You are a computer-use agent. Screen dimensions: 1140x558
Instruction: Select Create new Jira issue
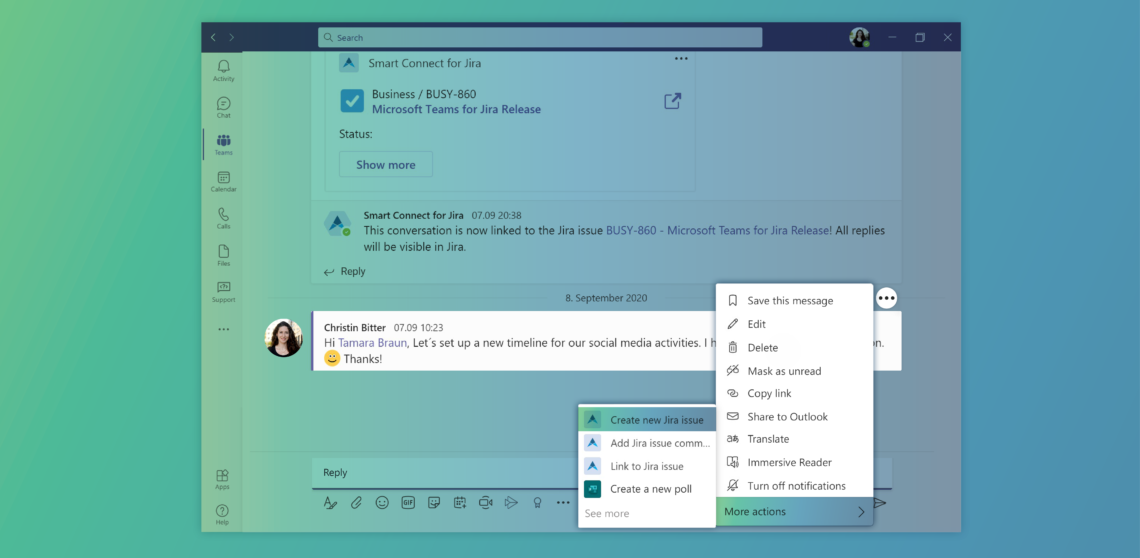[656, 420]
